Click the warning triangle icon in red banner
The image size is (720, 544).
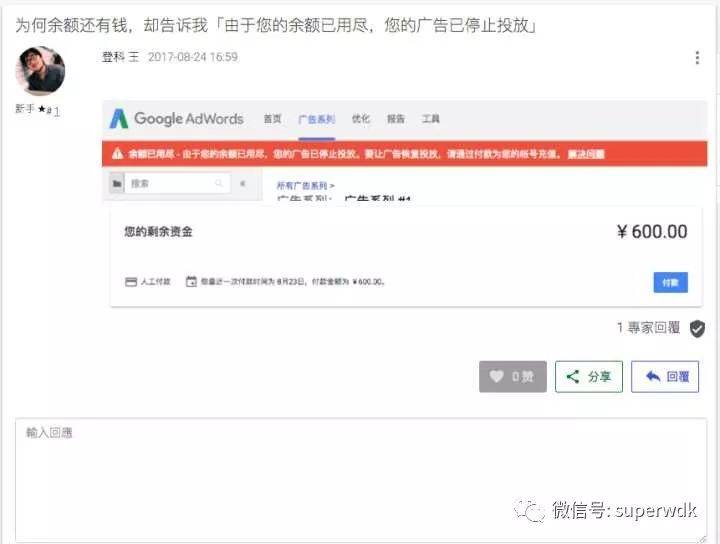pyautogui.click(x=118, y=154)
